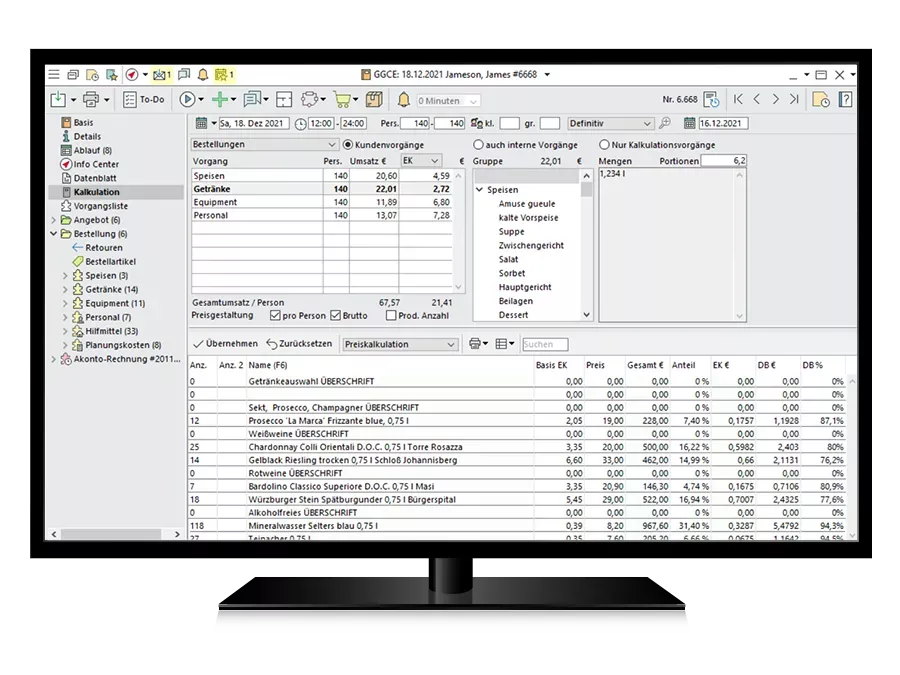Select Info Center in the sidebar
This screenshot has height=675, width=900.
[x=95, y=164]
